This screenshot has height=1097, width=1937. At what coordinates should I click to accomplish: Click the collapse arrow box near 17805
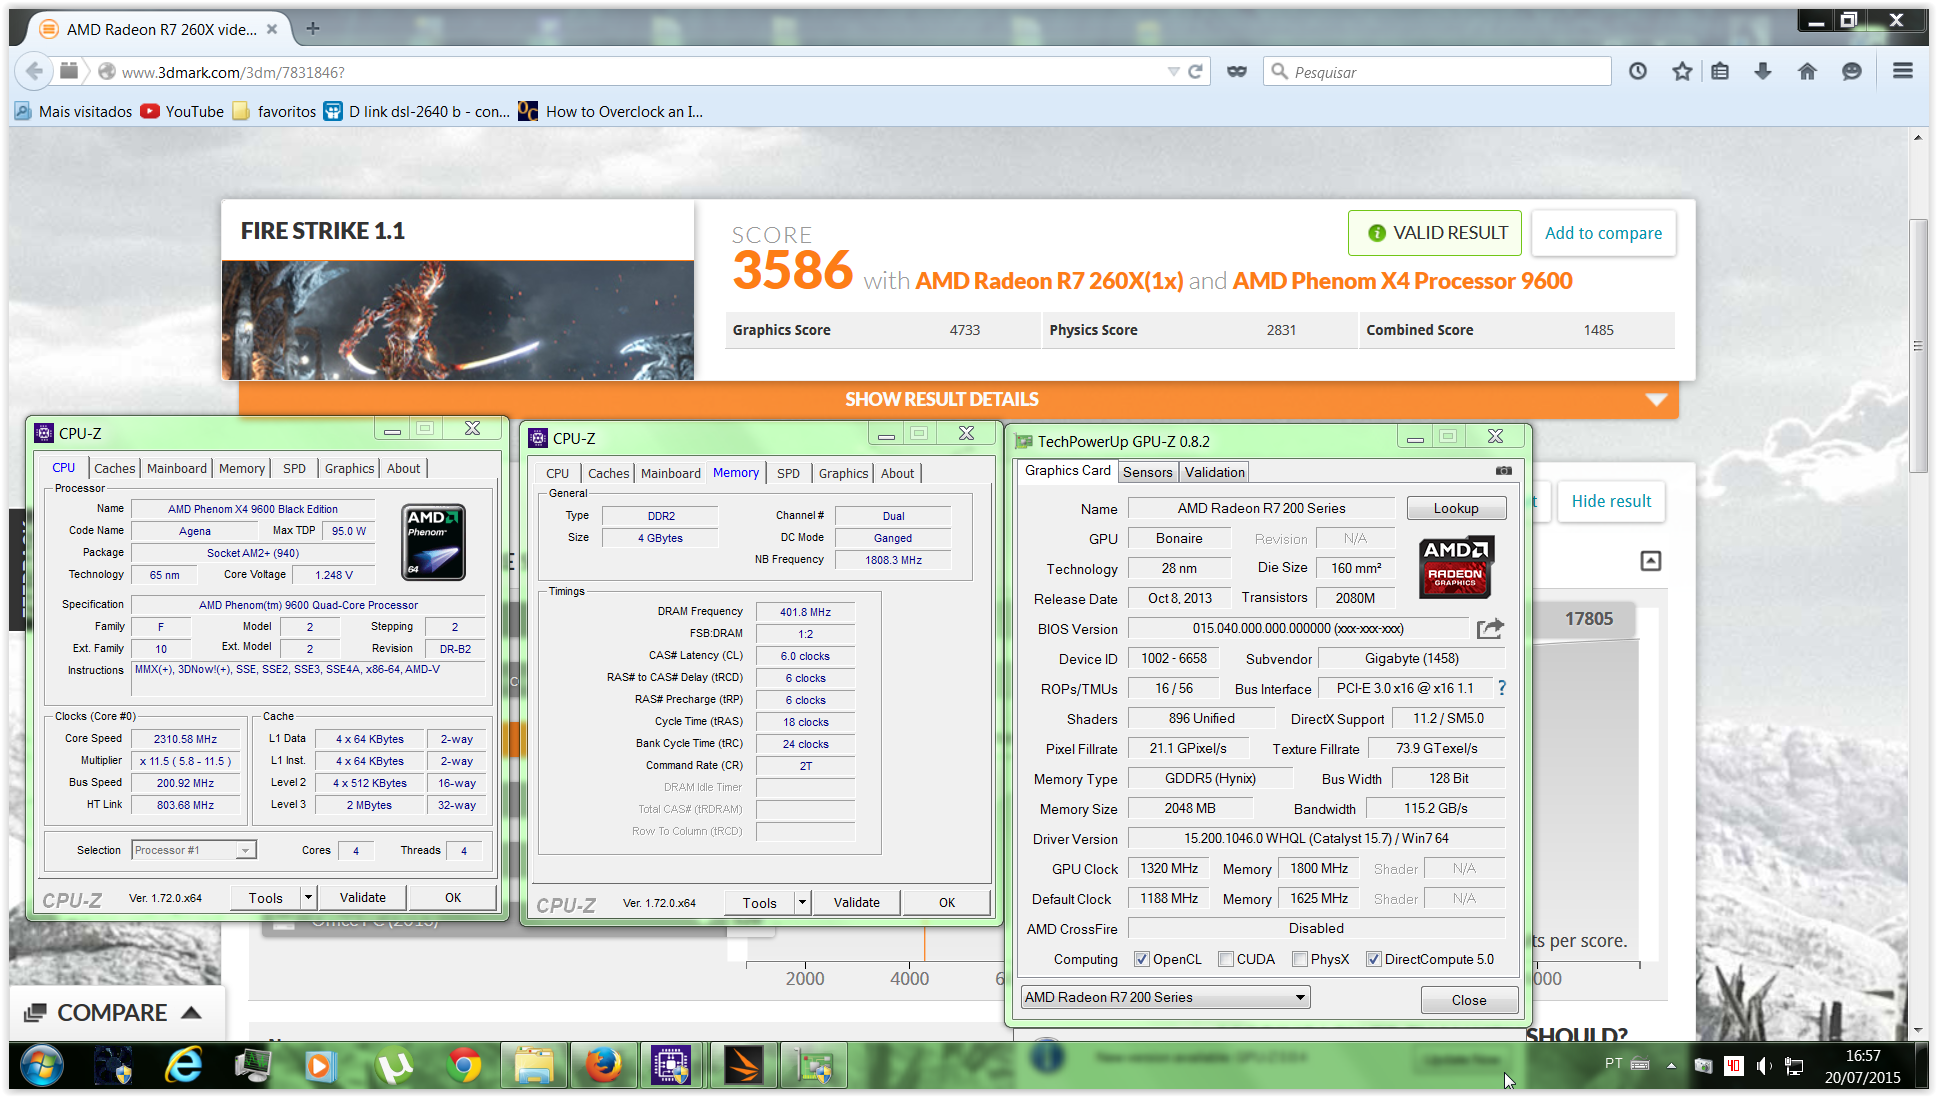pyautogui.click(x=1650, y=561)
